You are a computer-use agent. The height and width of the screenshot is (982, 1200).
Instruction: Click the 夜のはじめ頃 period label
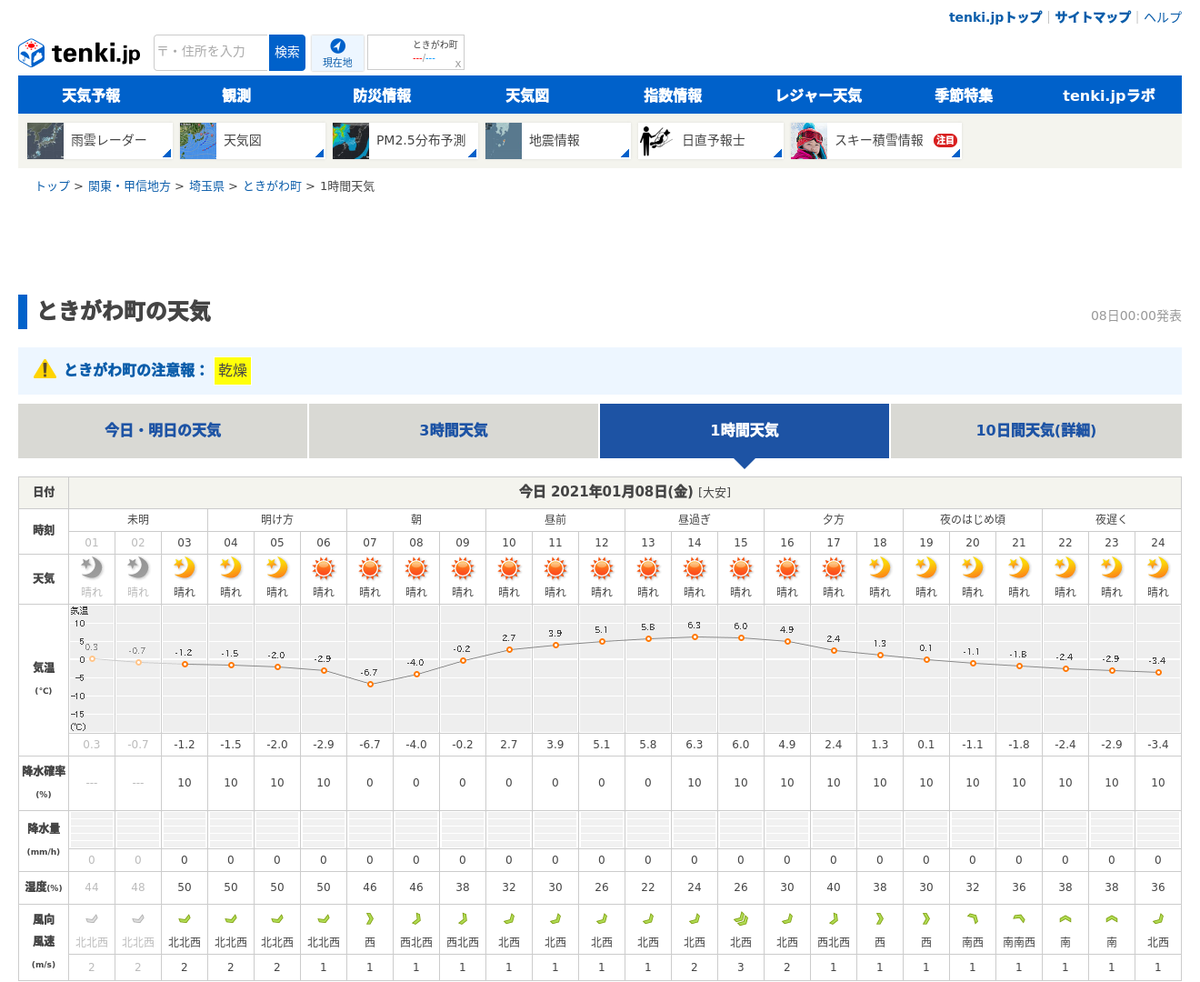pyautogui.click(x=972, y=520)
